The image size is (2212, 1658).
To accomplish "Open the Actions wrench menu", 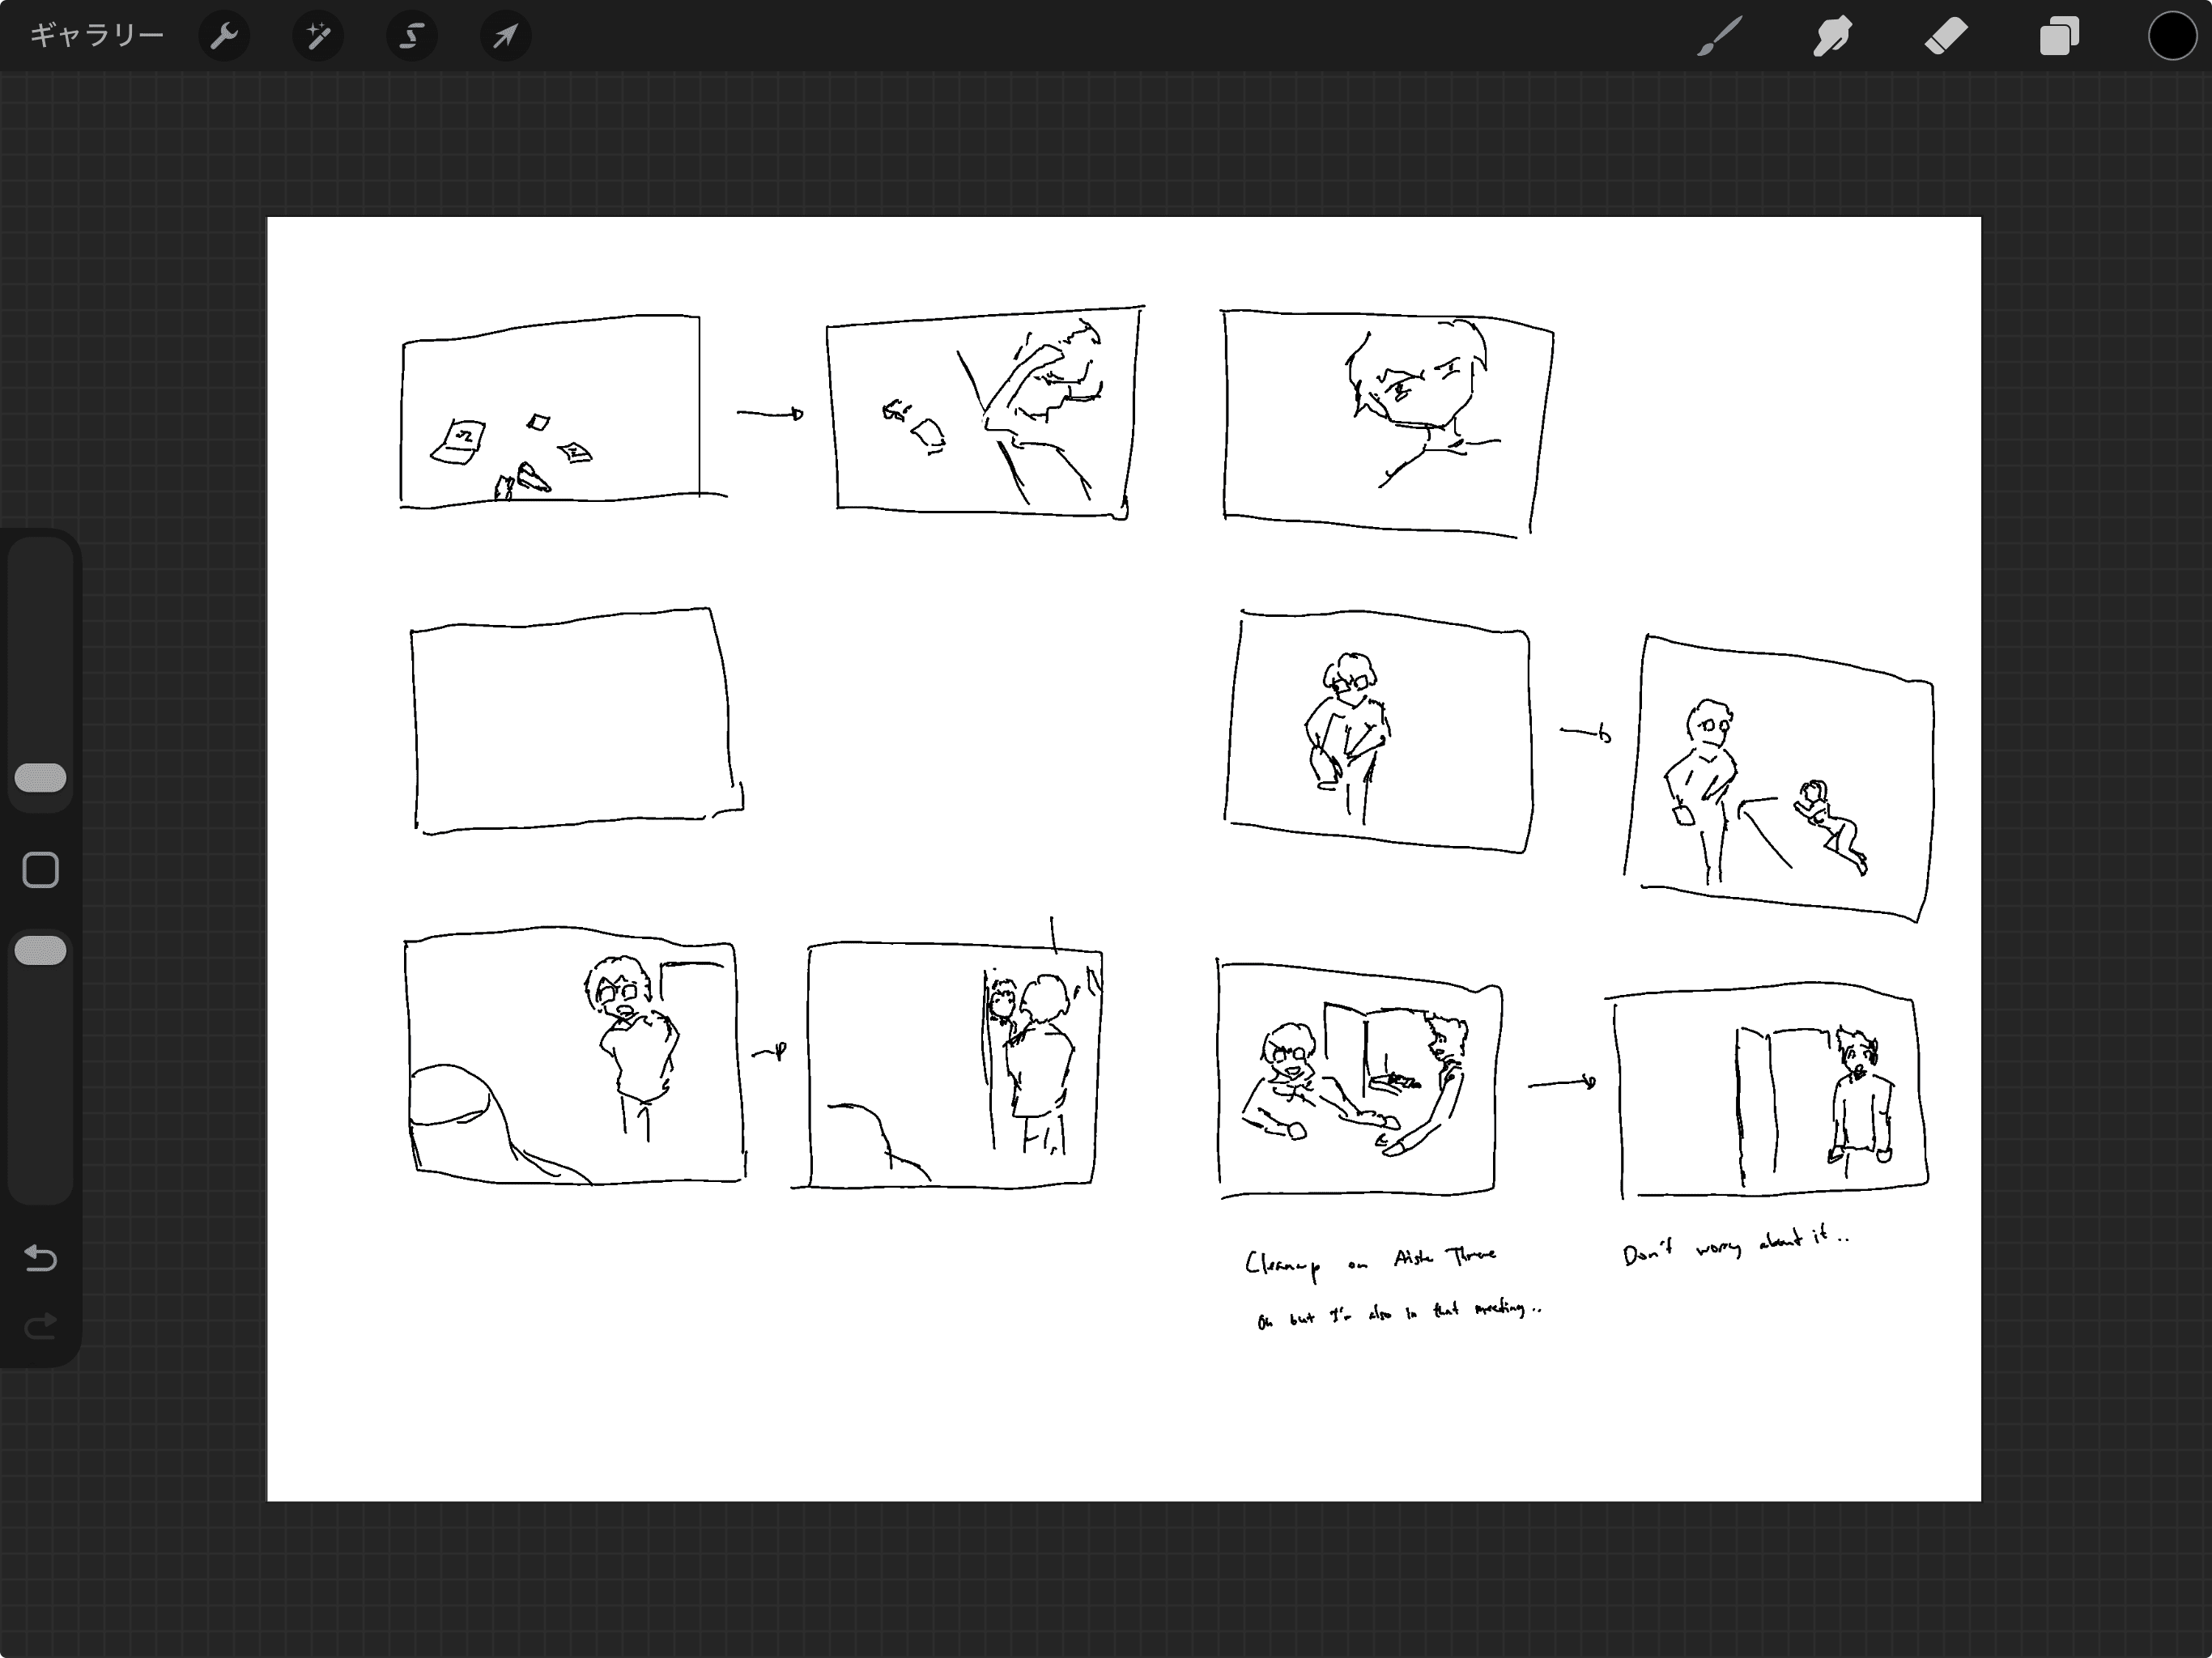I will (224, 37).
